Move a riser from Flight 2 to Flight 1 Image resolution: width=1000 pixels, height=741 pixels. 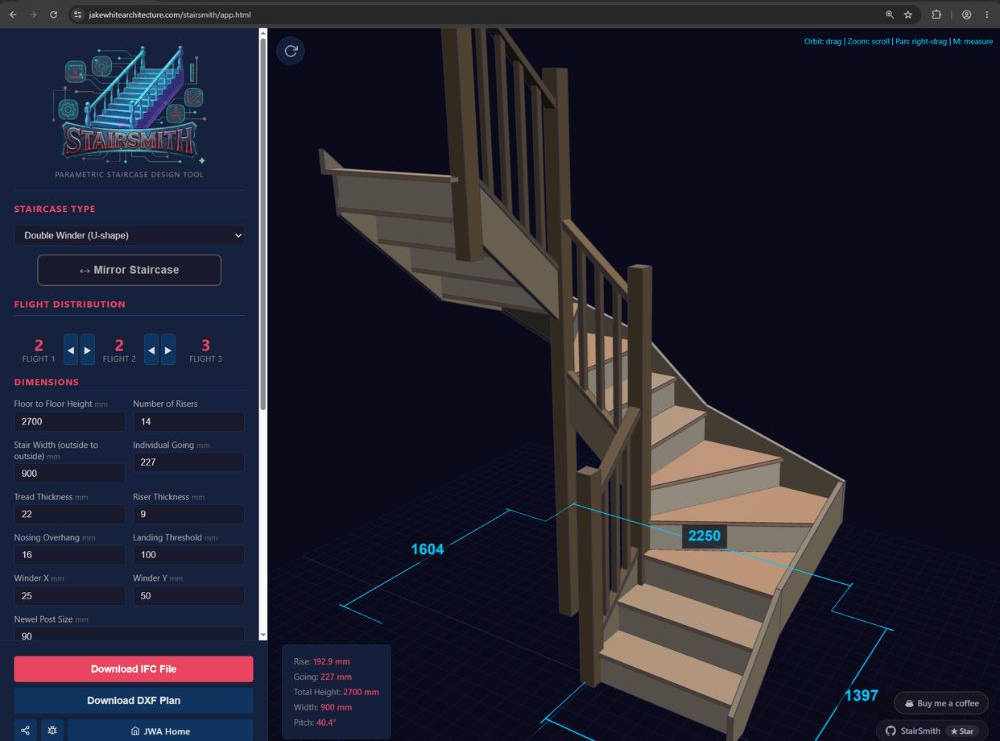tap(71, 350)
